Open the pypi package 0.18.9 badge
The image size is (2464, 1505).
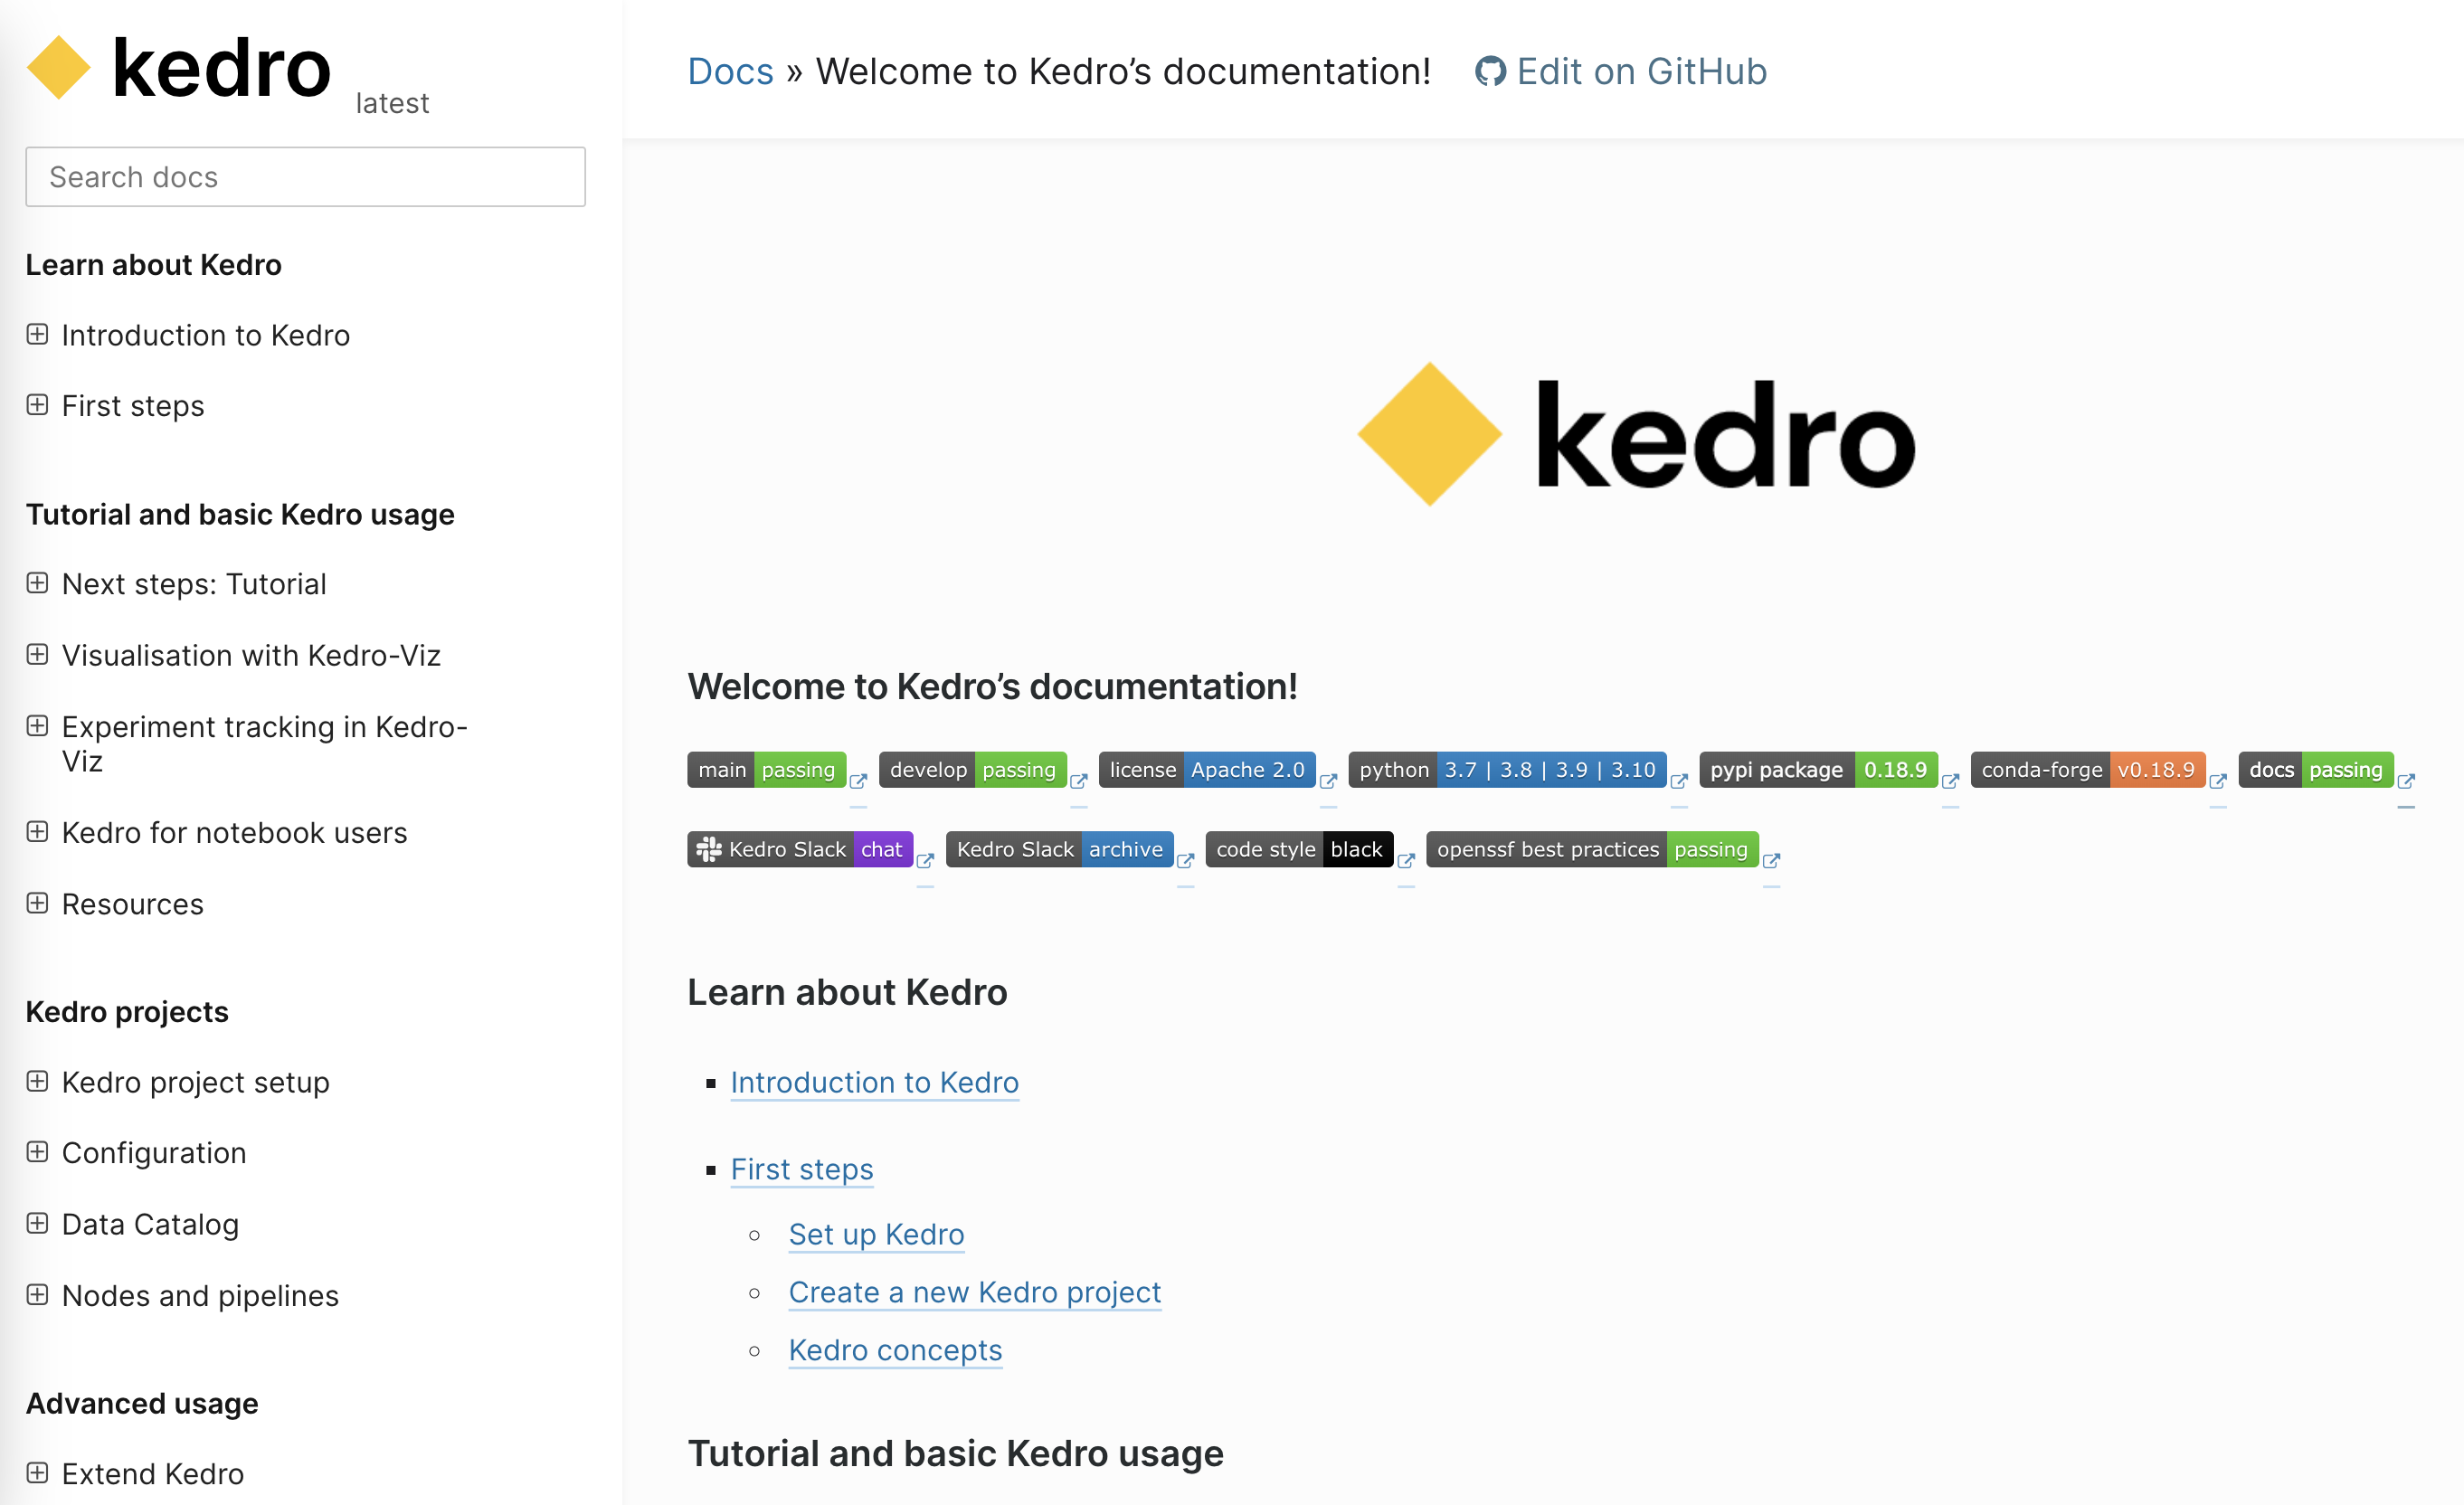pos(1820,770)
